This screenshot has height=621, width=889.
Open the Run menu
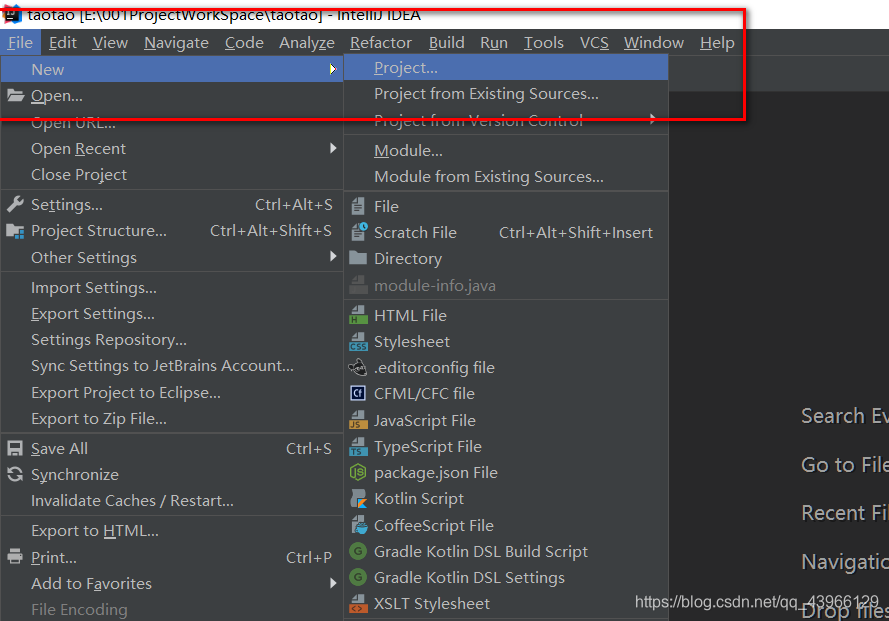click(x=494, y=43)
